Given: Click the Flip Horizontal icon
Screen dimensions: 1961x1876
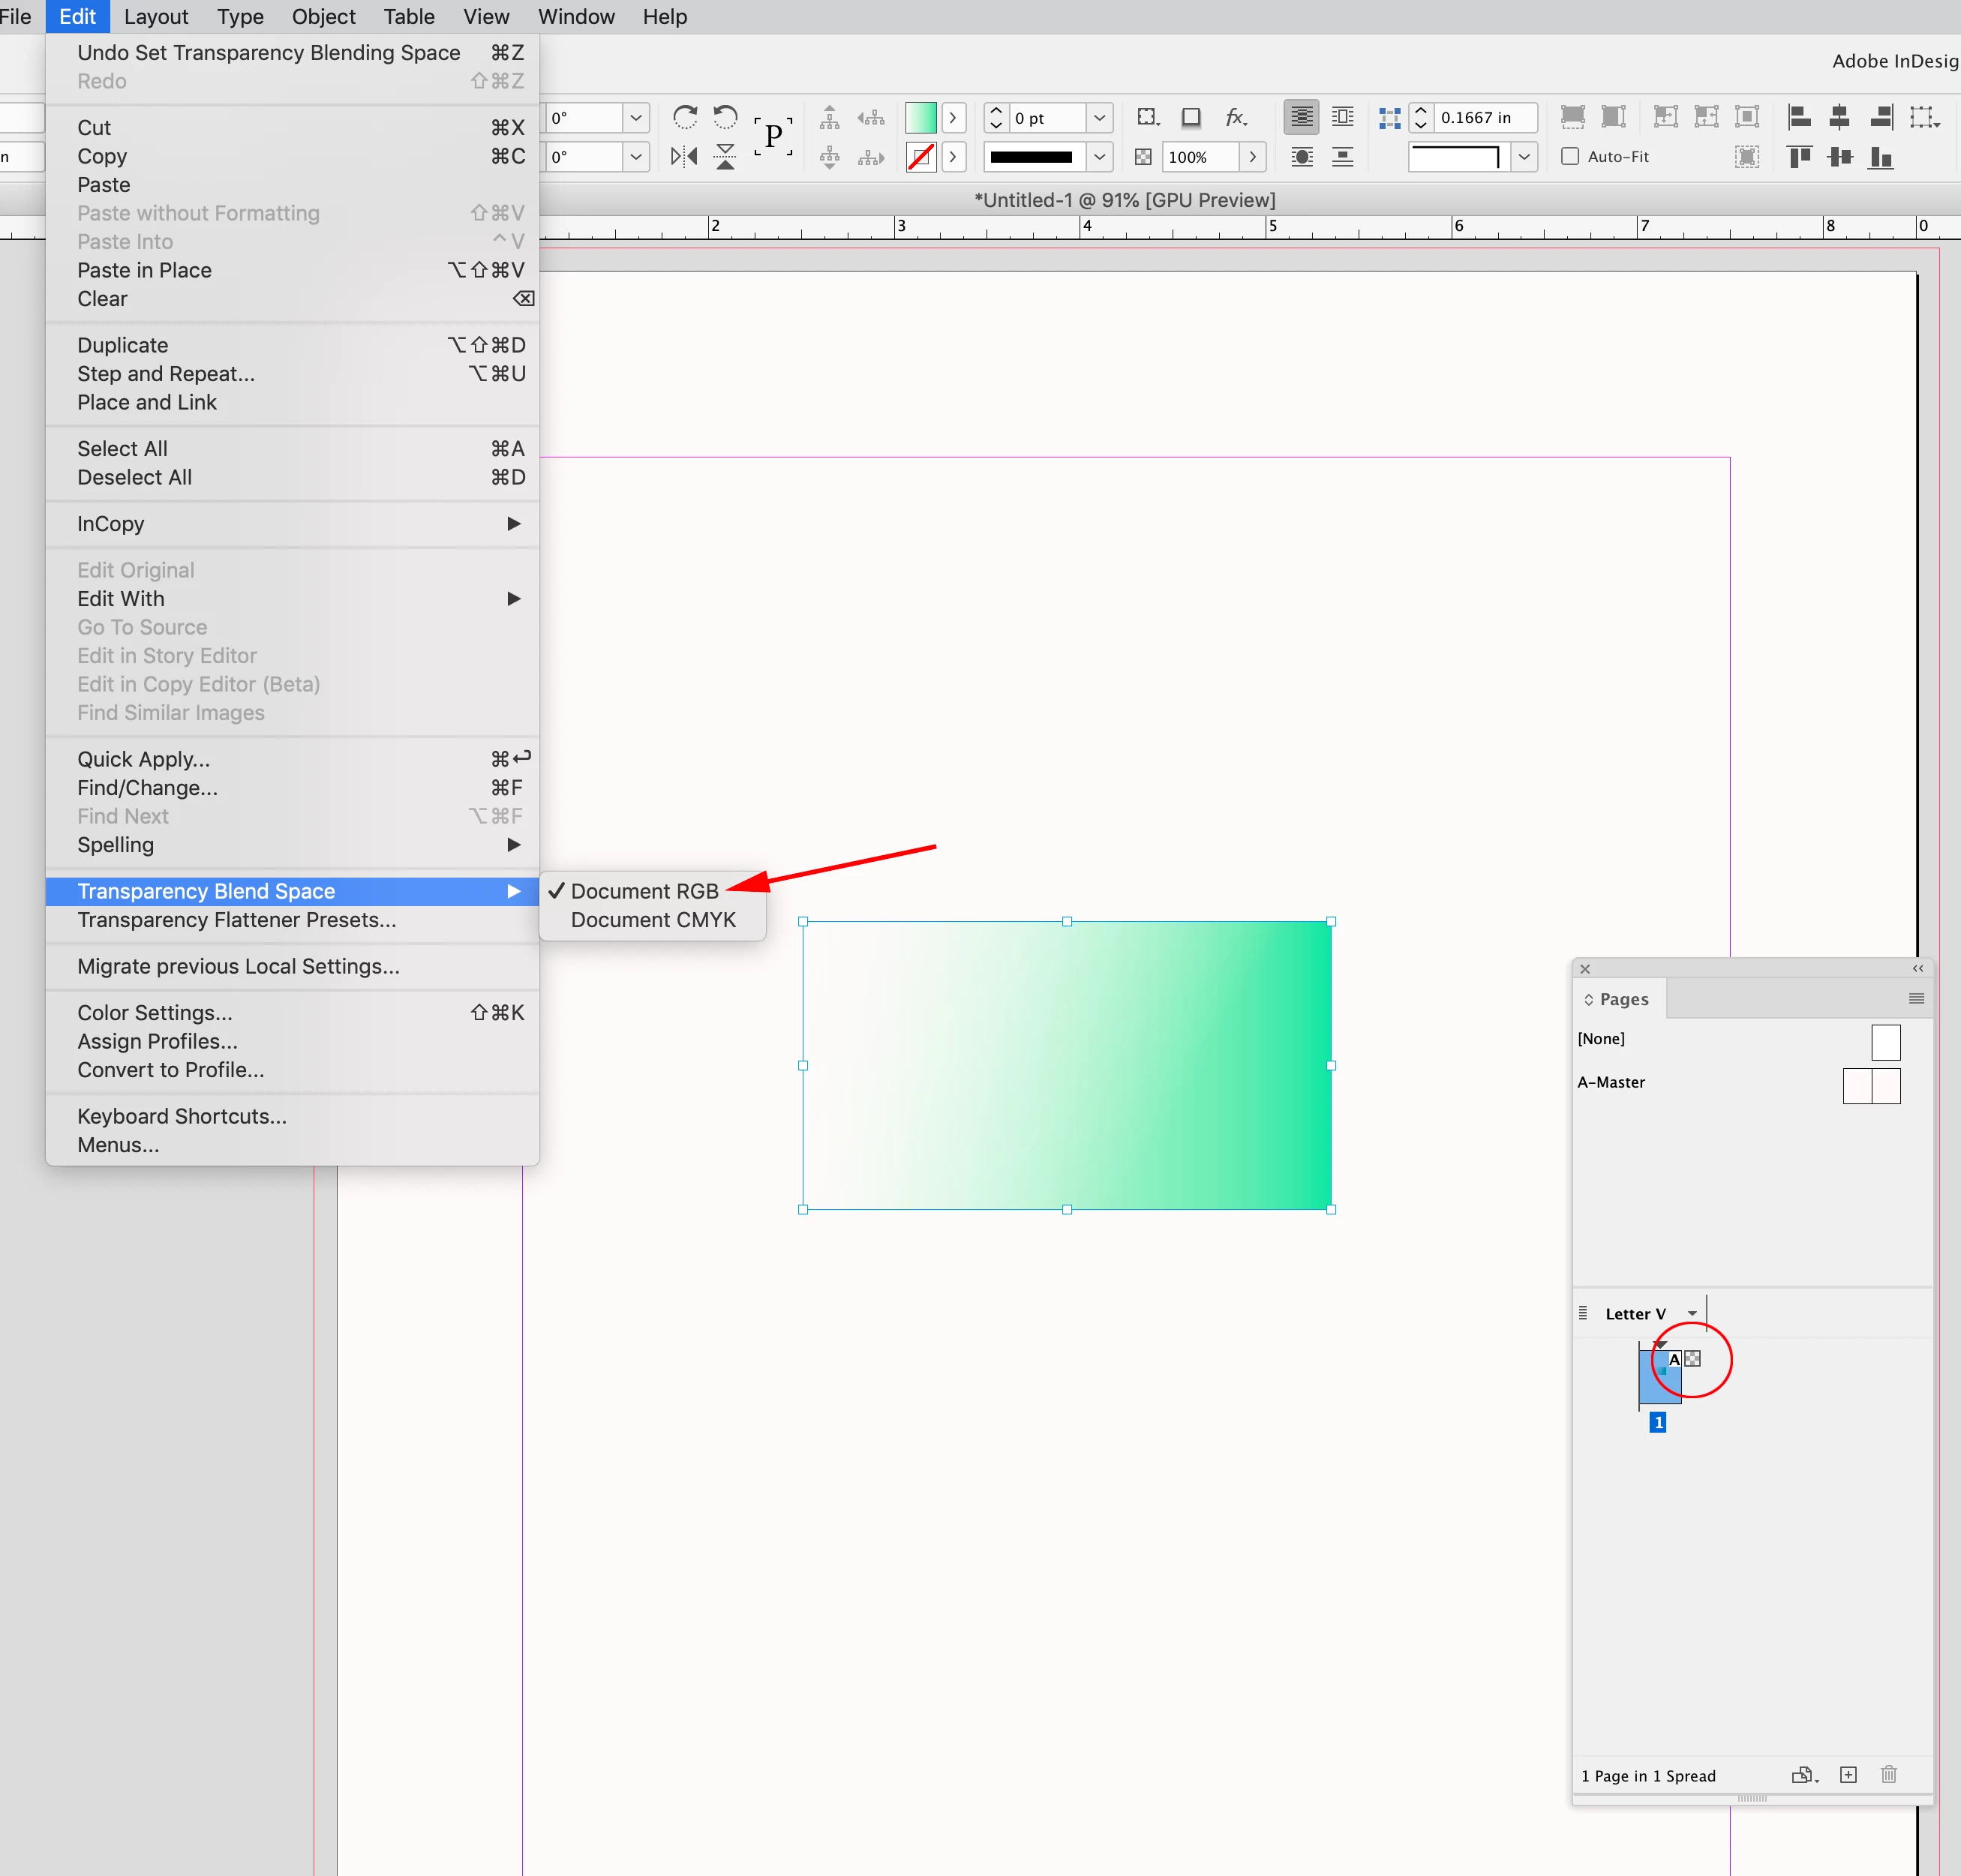Looking at the screenshot, I should coord(685,157).
